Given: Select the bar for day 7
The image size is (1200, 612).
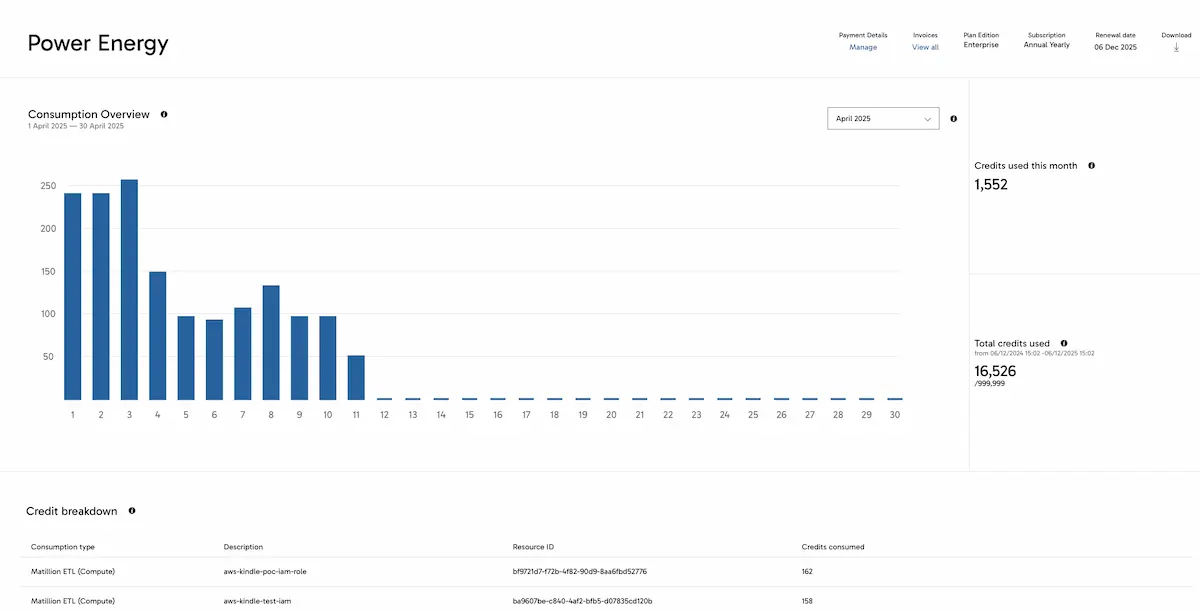Looking at the screenshot, I should tap(242, 353).
